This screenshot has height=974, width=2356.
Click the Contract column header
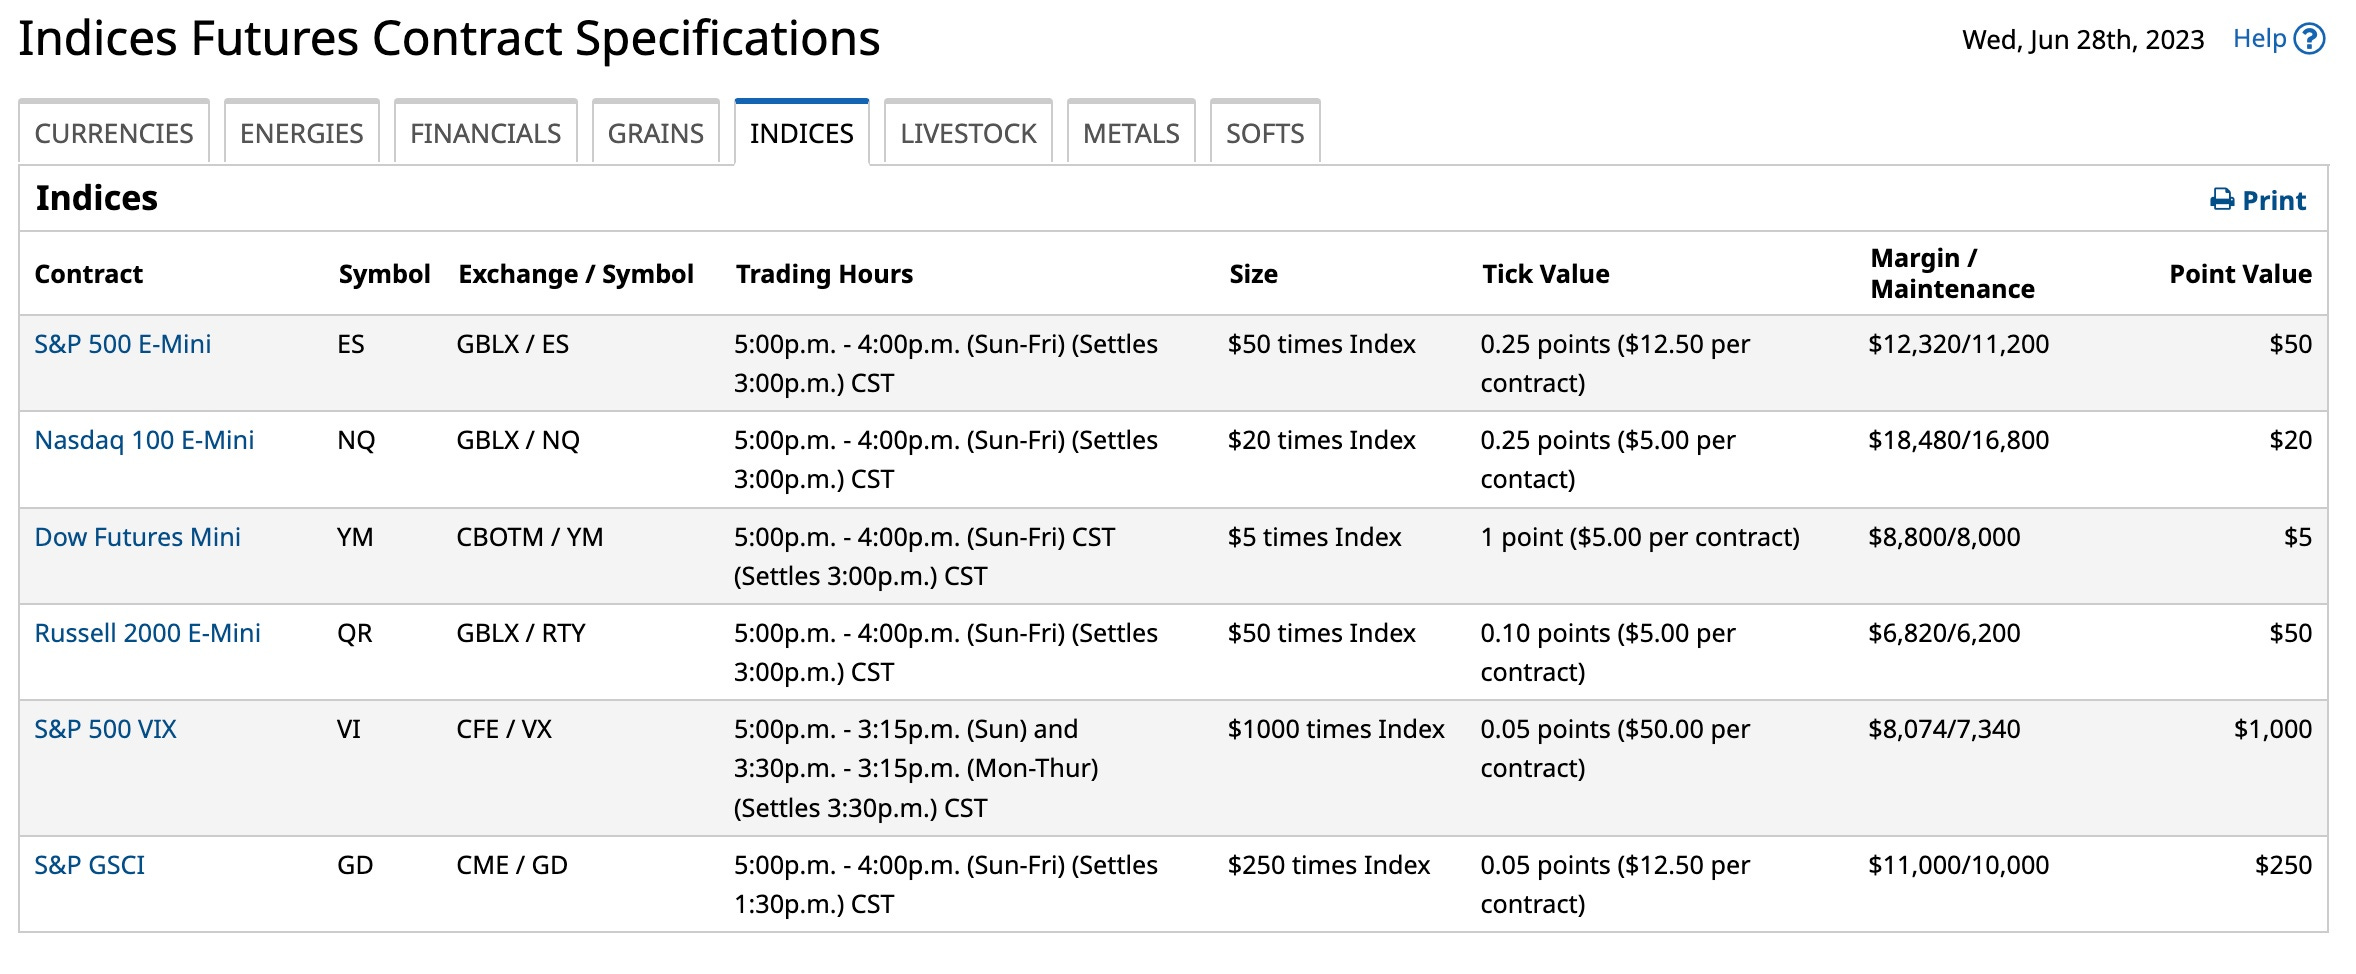click(89, 274)
